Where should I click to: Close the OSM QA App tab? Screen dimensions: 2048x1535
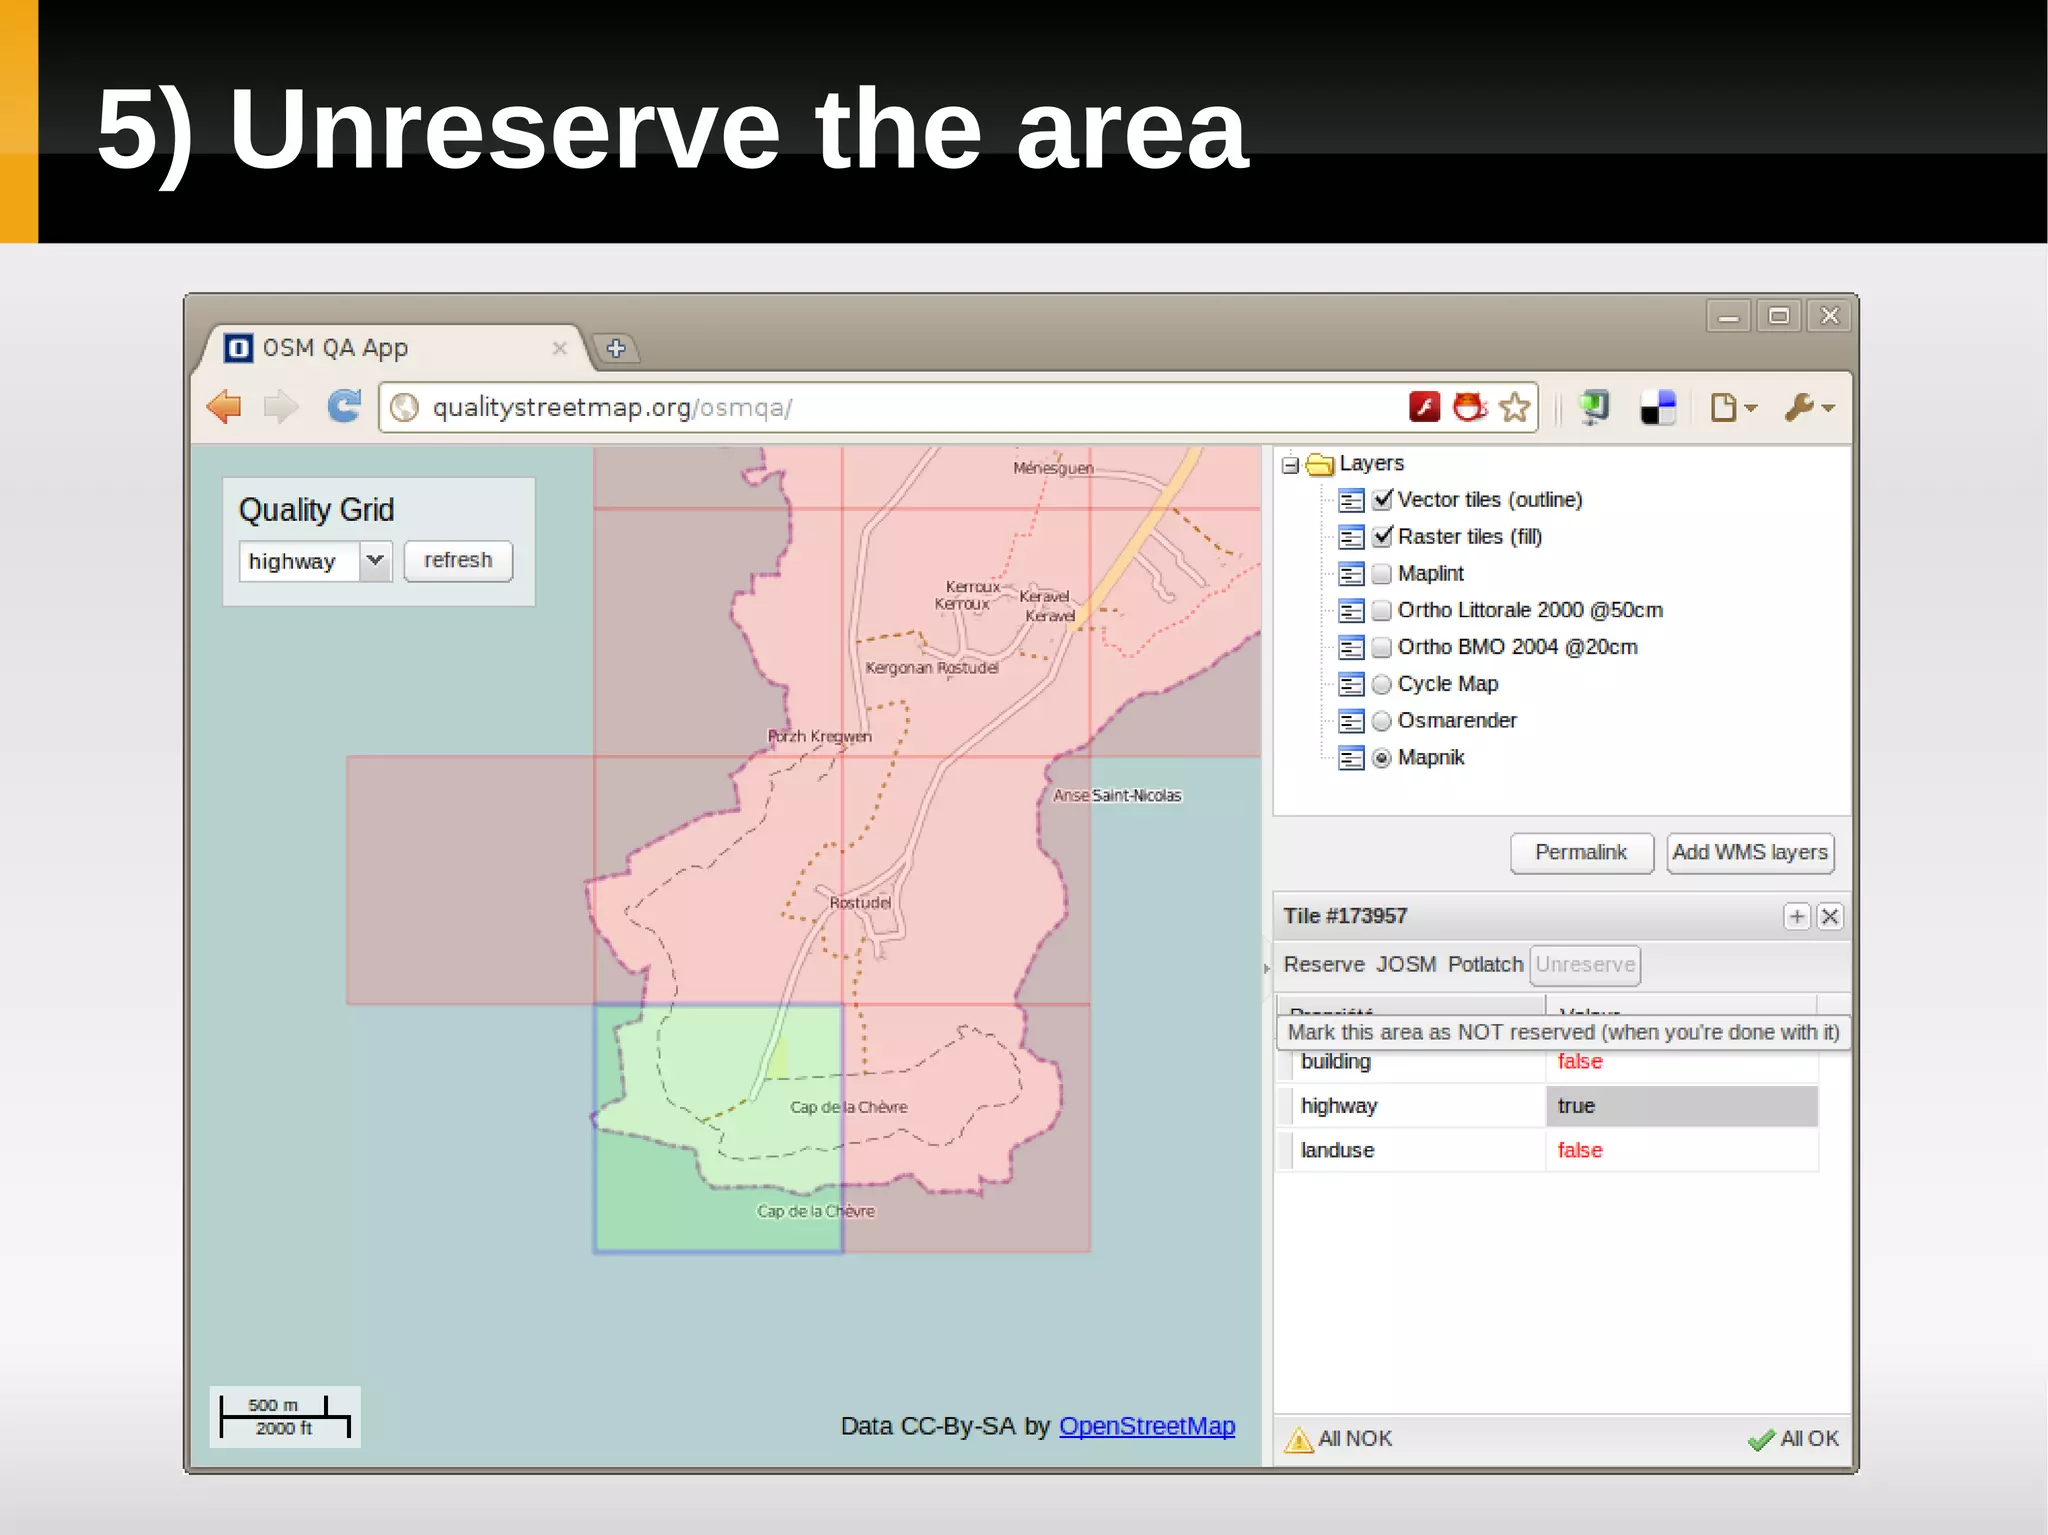(560, 348)
